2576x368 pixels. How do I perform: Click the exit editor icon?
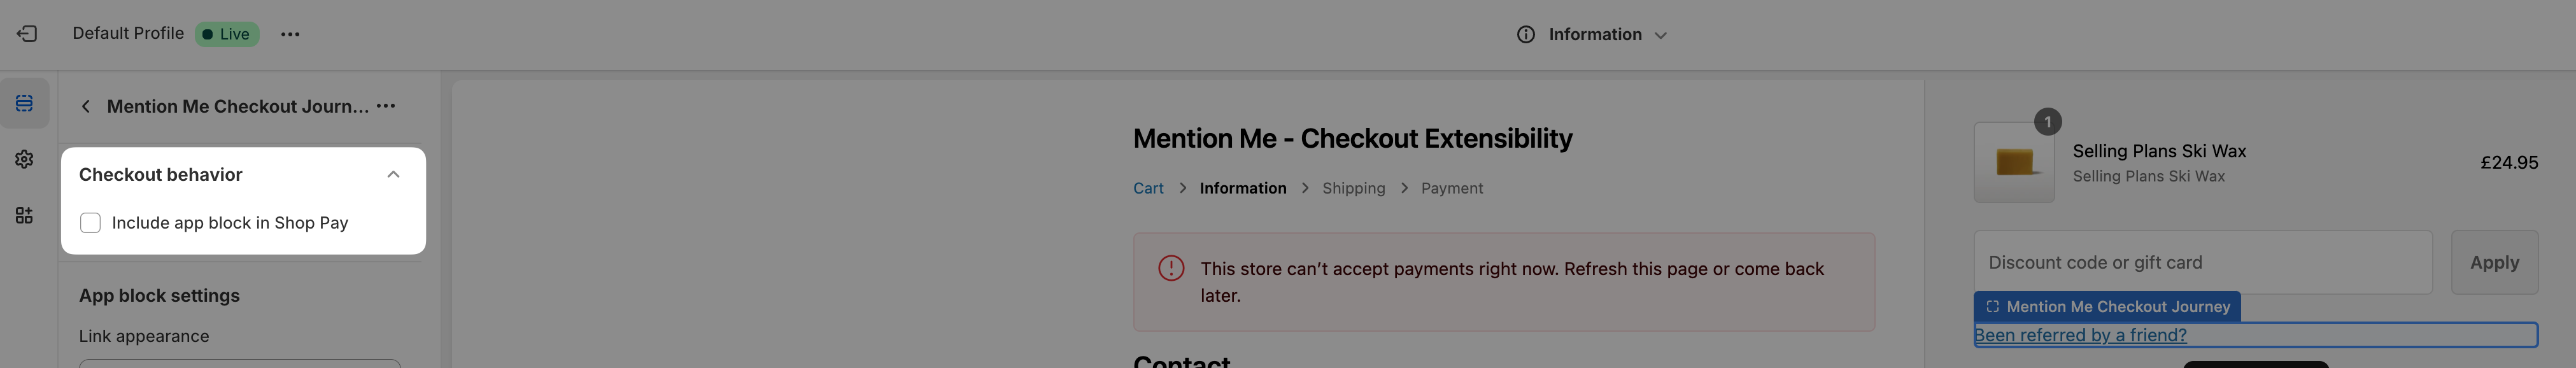pyautogui.click(x=27, y=34)
